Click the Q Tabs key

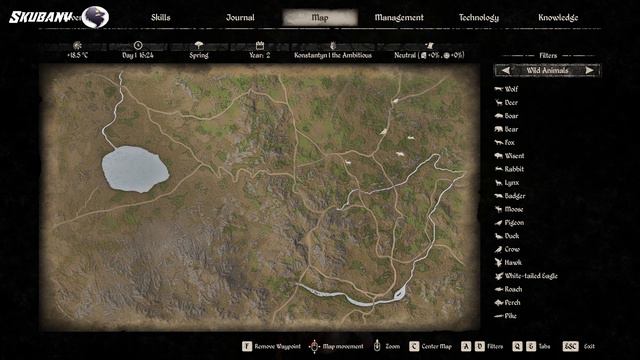517,346
